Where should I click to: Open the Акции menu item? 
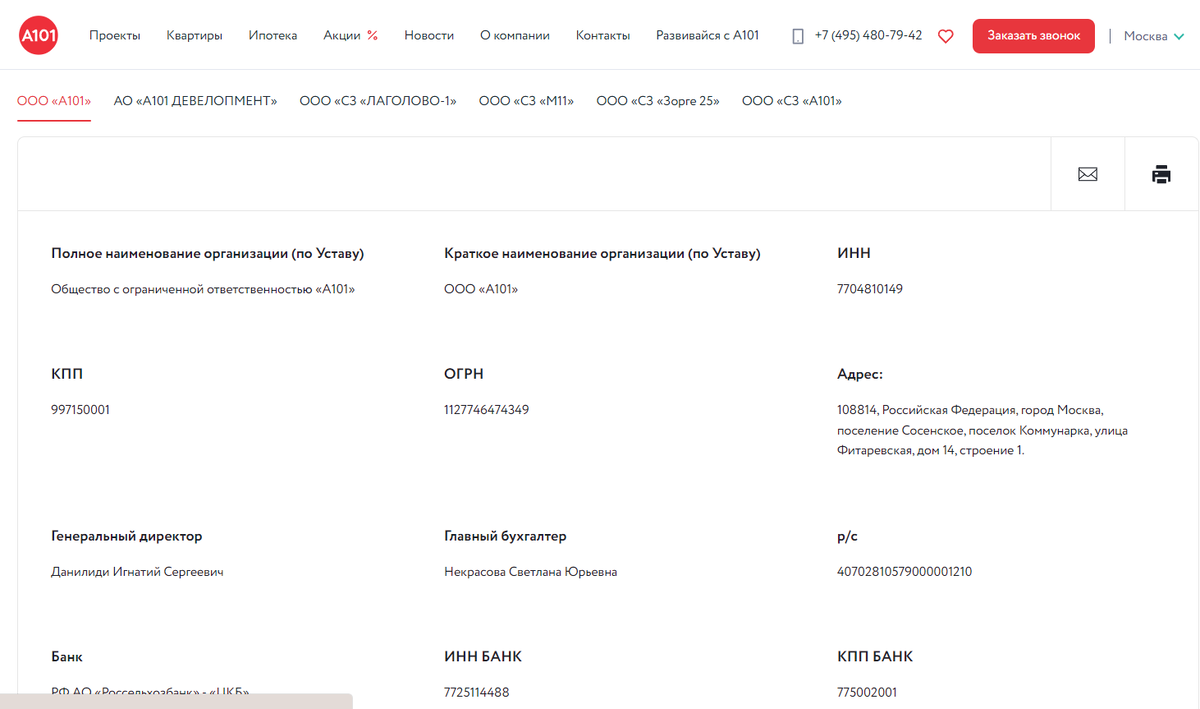coord(342,35)
